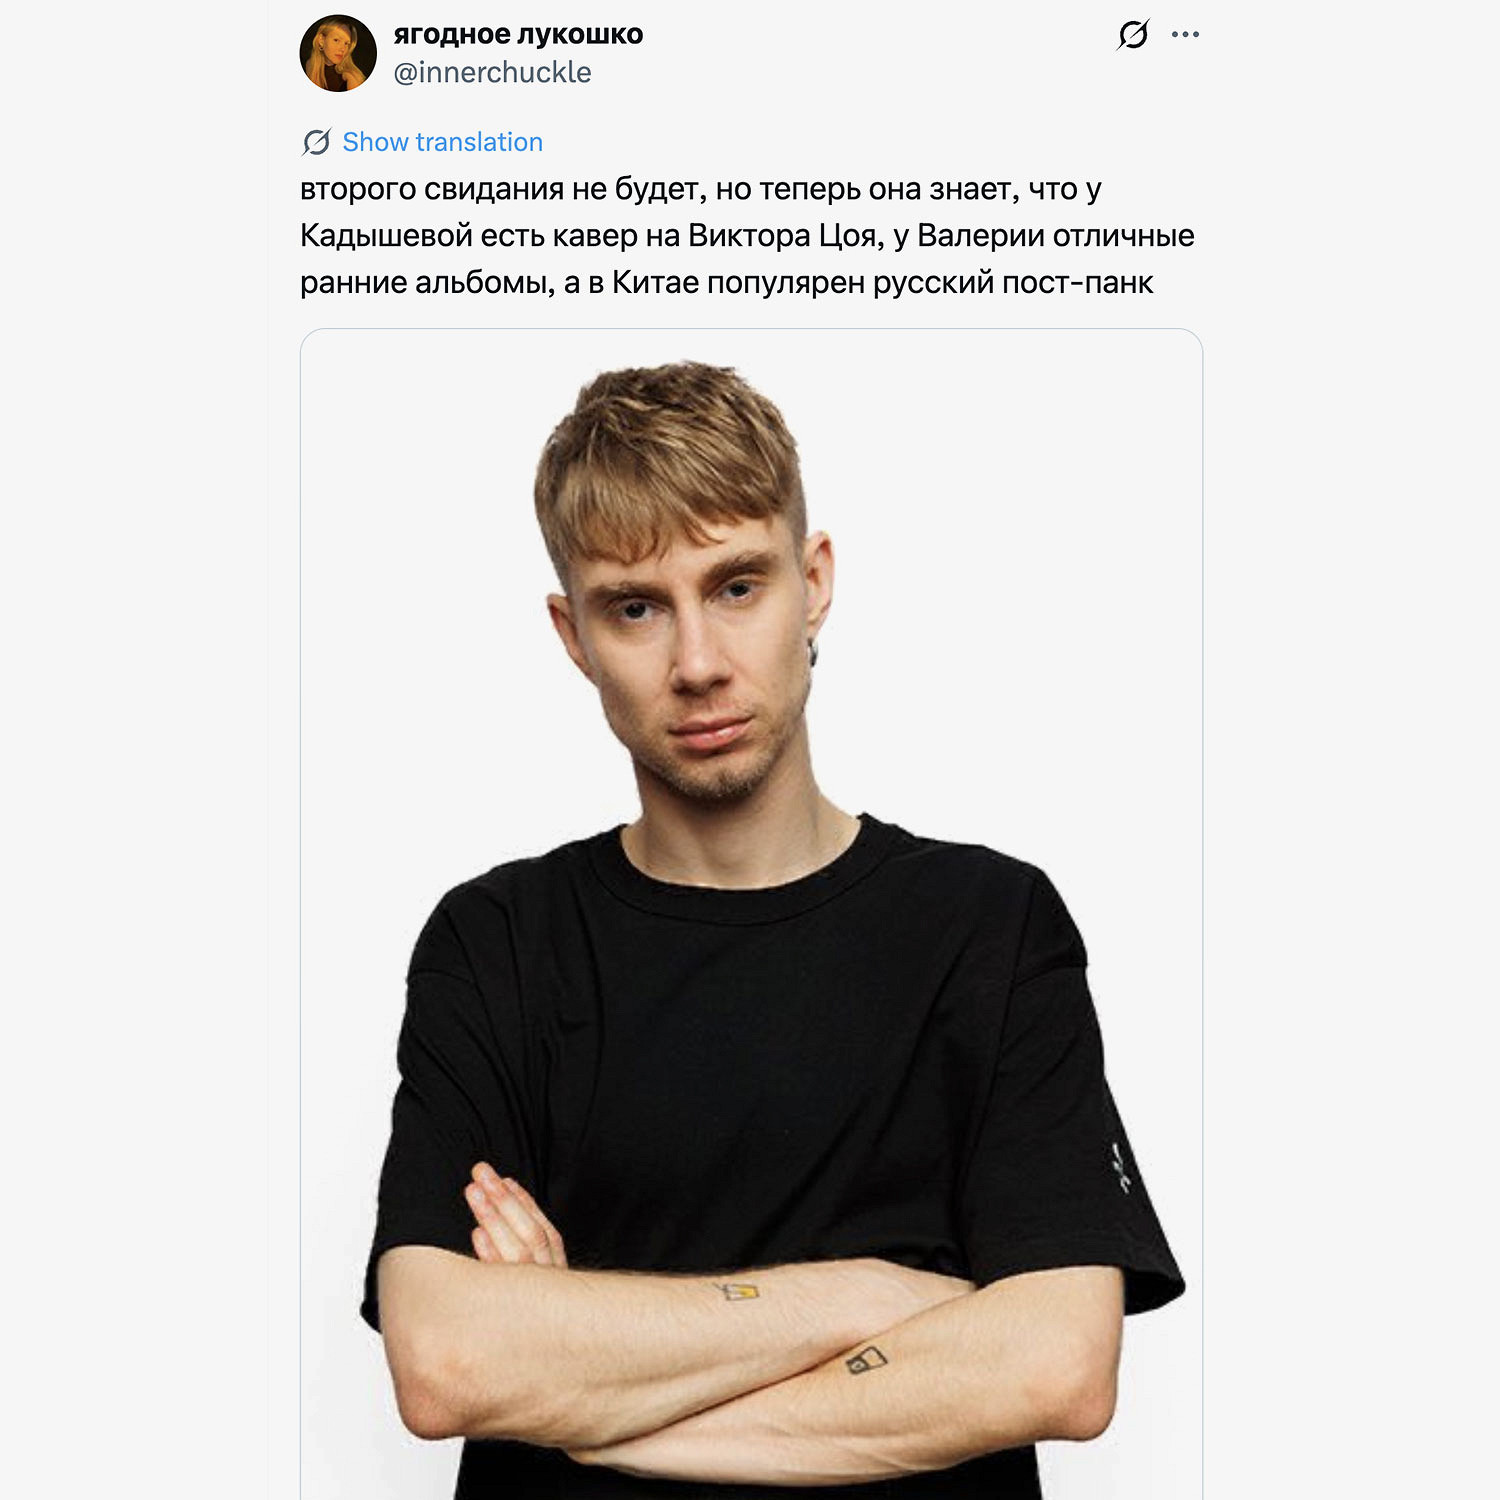Visit the @innerchuckle handle
The image size is (1500, 1500).
point(492,72)
